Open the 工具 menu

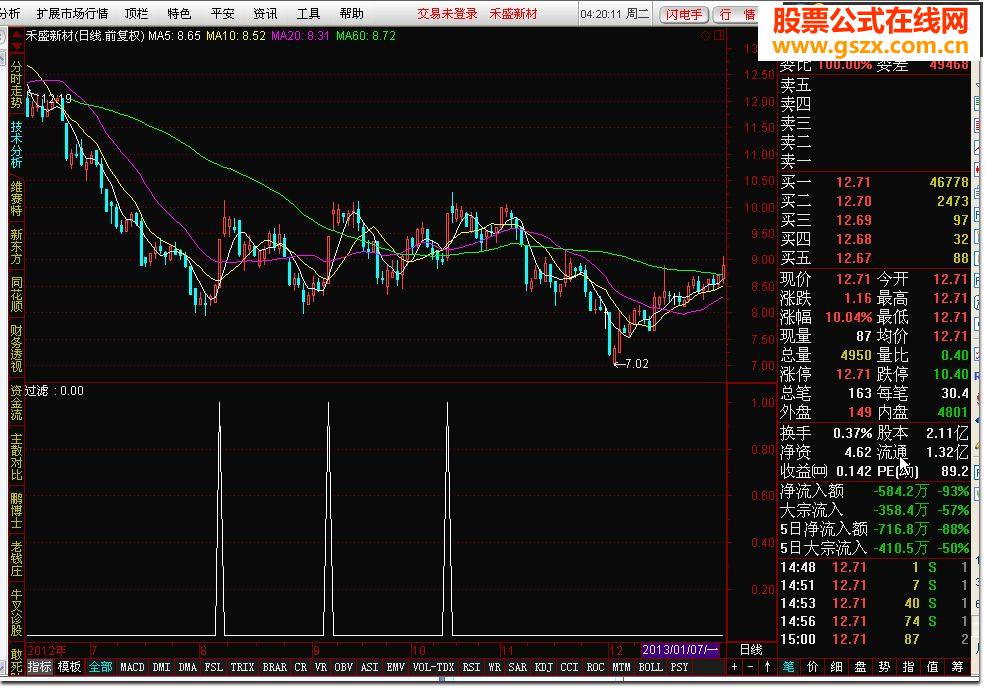pos(308,13)
